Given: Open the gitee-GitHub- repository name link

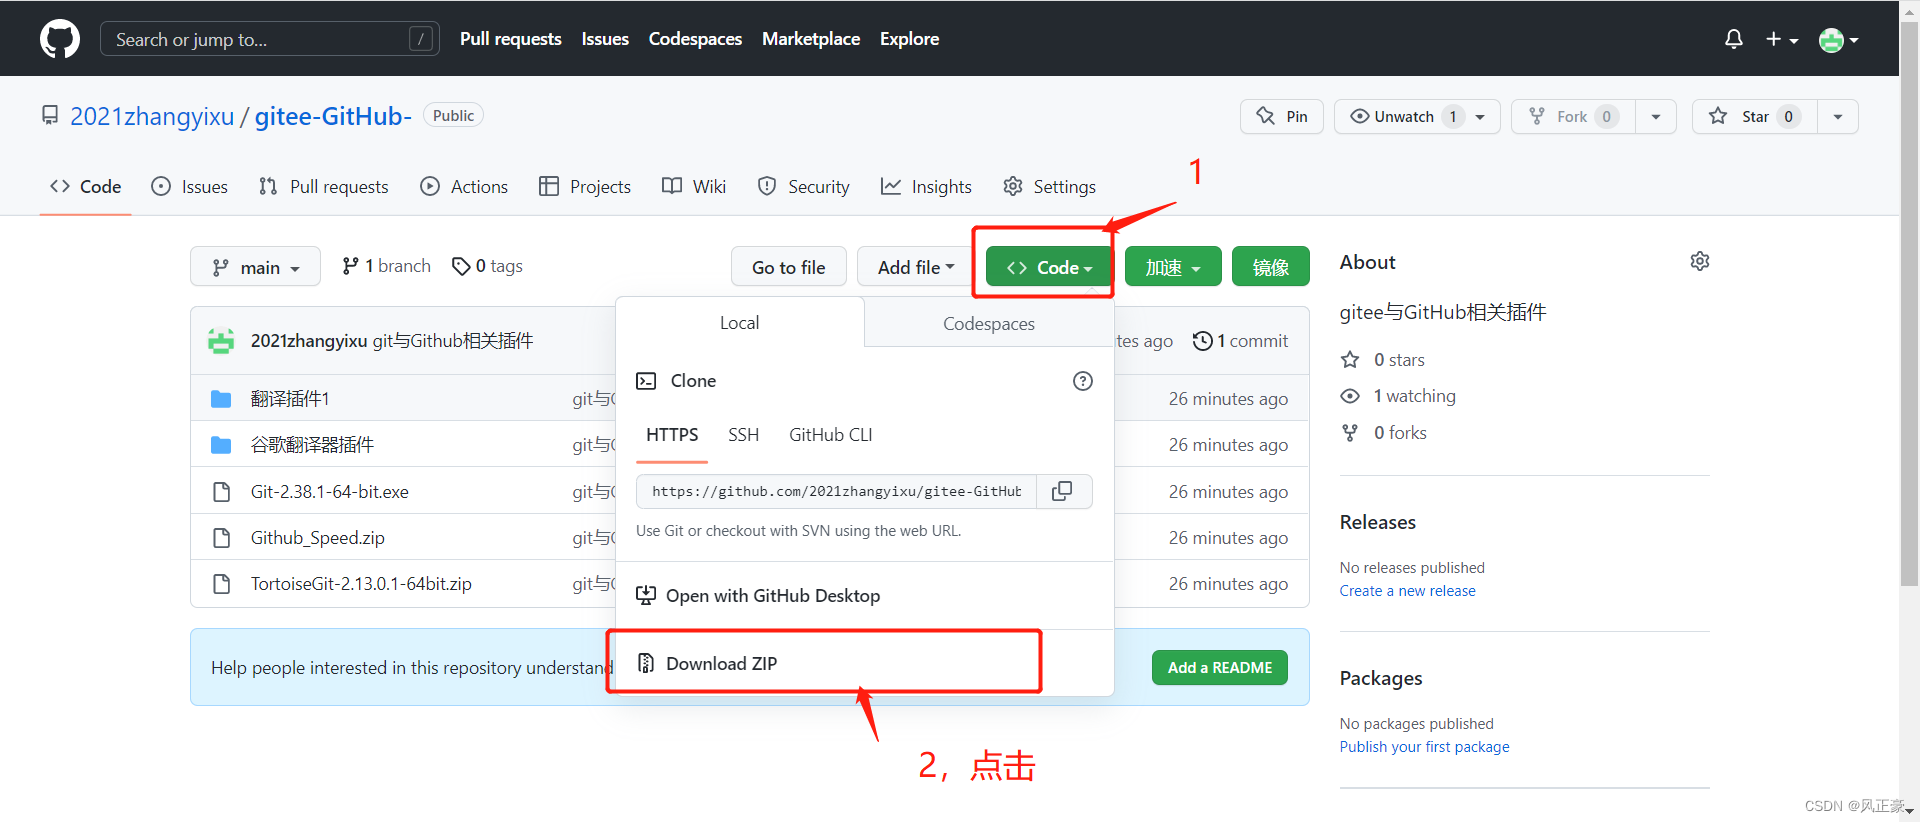Looking at the screenshot, I should pyautogui.click(x=333, y=116).
